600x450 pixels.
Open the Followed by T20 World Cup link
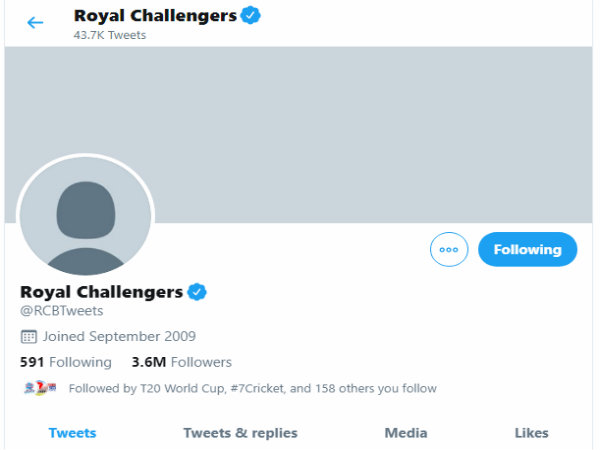[x=253, y=388]
